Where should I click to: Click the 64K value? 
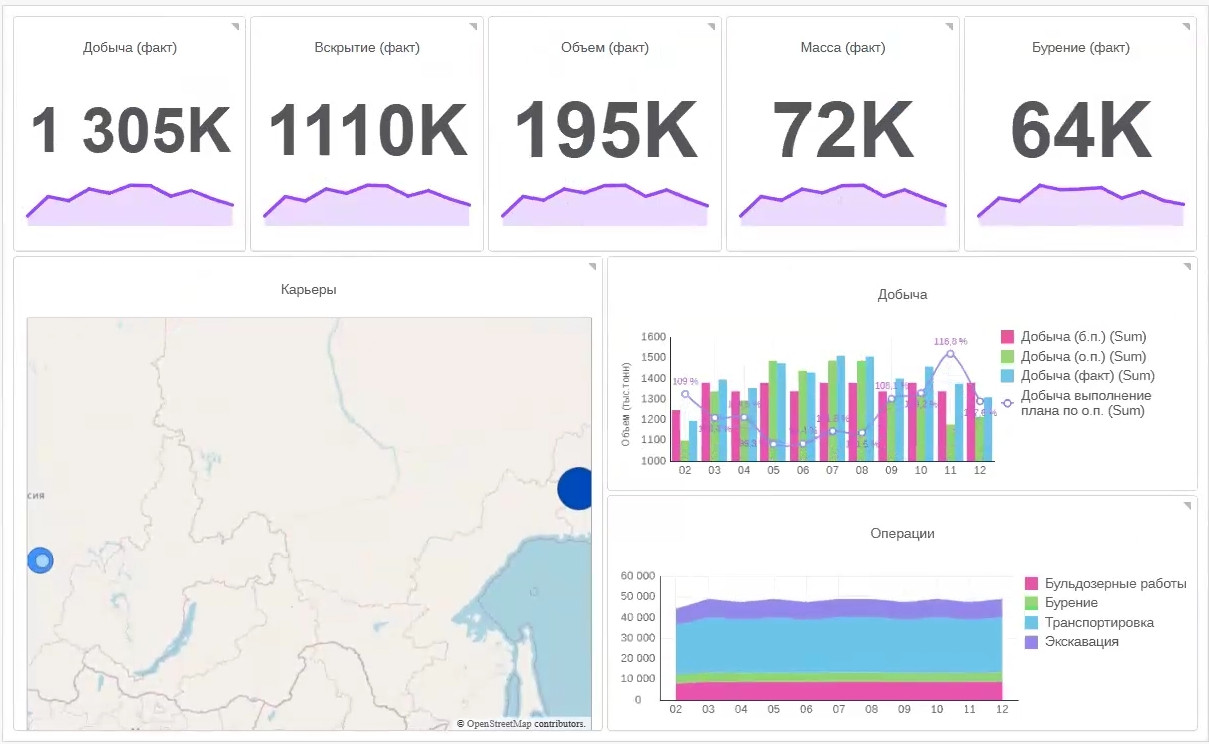tap(1081, 131)
